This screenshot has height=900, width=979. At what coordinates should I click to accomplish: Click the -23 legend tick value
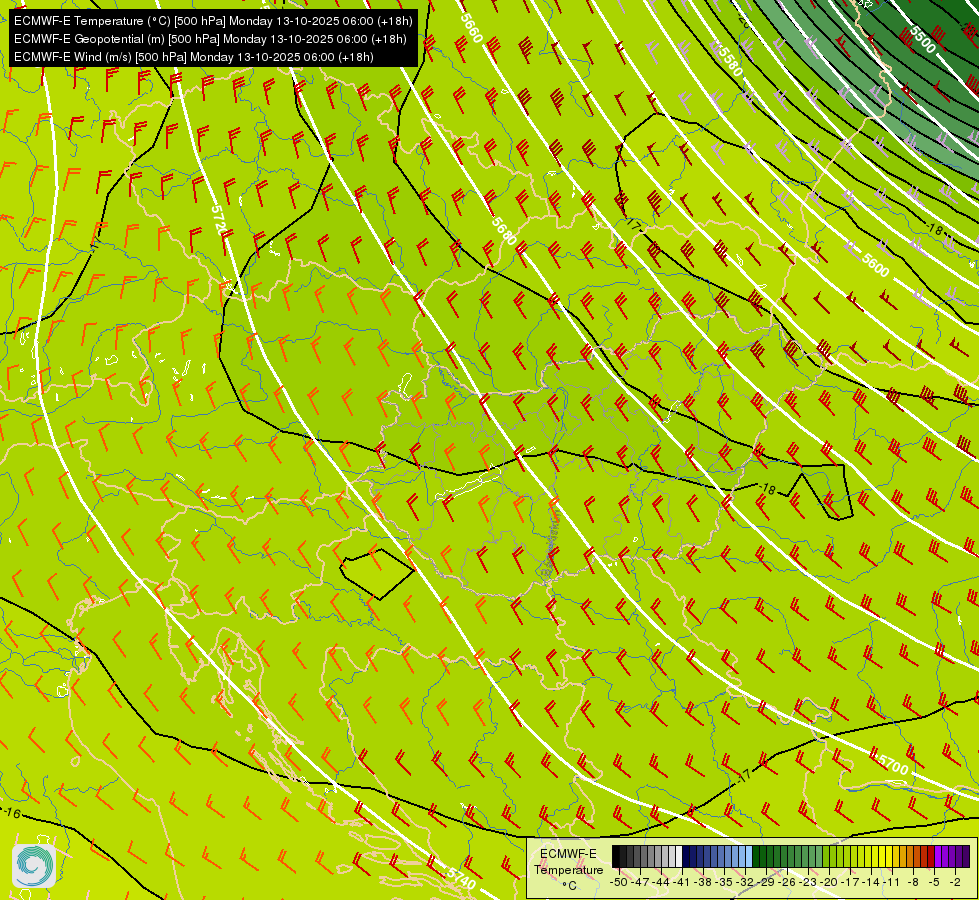click(x=808, y=882)
